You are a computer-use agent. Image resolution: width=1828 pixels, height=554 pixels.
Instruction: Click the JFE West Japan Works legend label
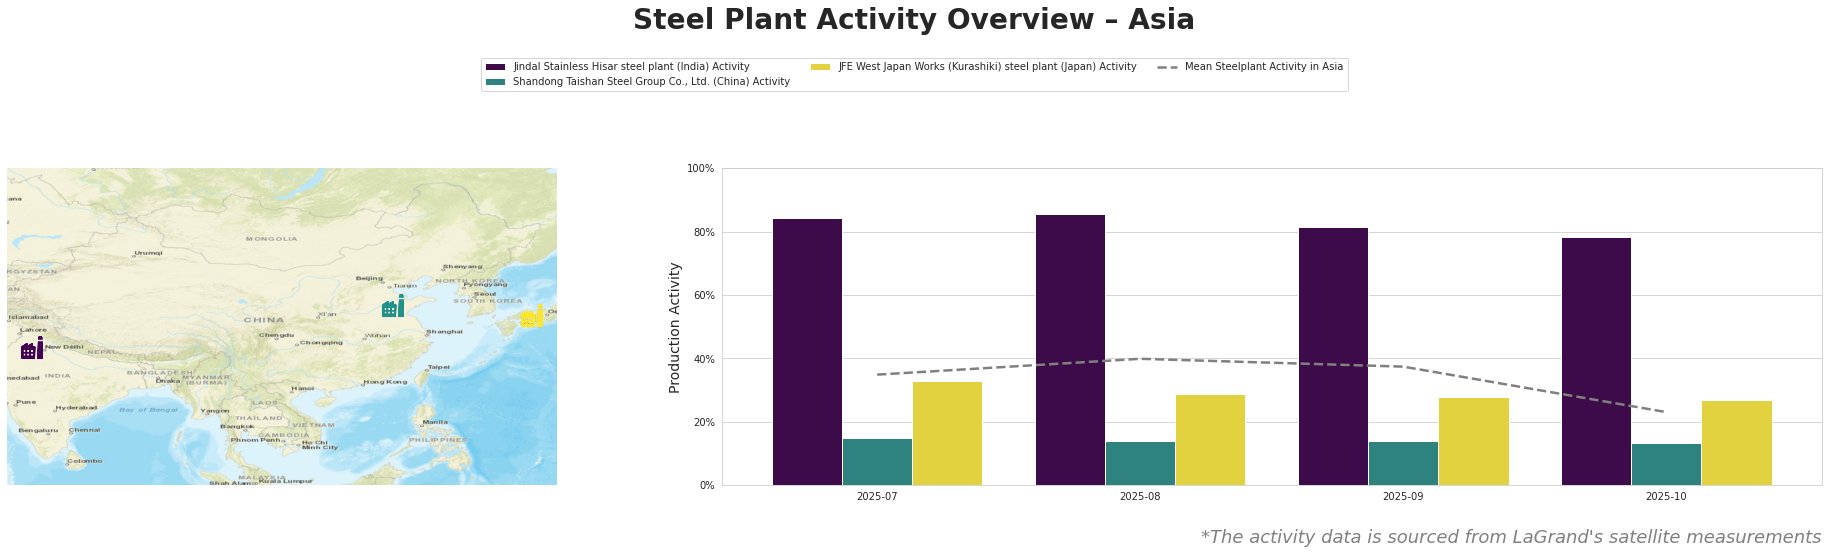pyautogui.click(x=987, y=67)
